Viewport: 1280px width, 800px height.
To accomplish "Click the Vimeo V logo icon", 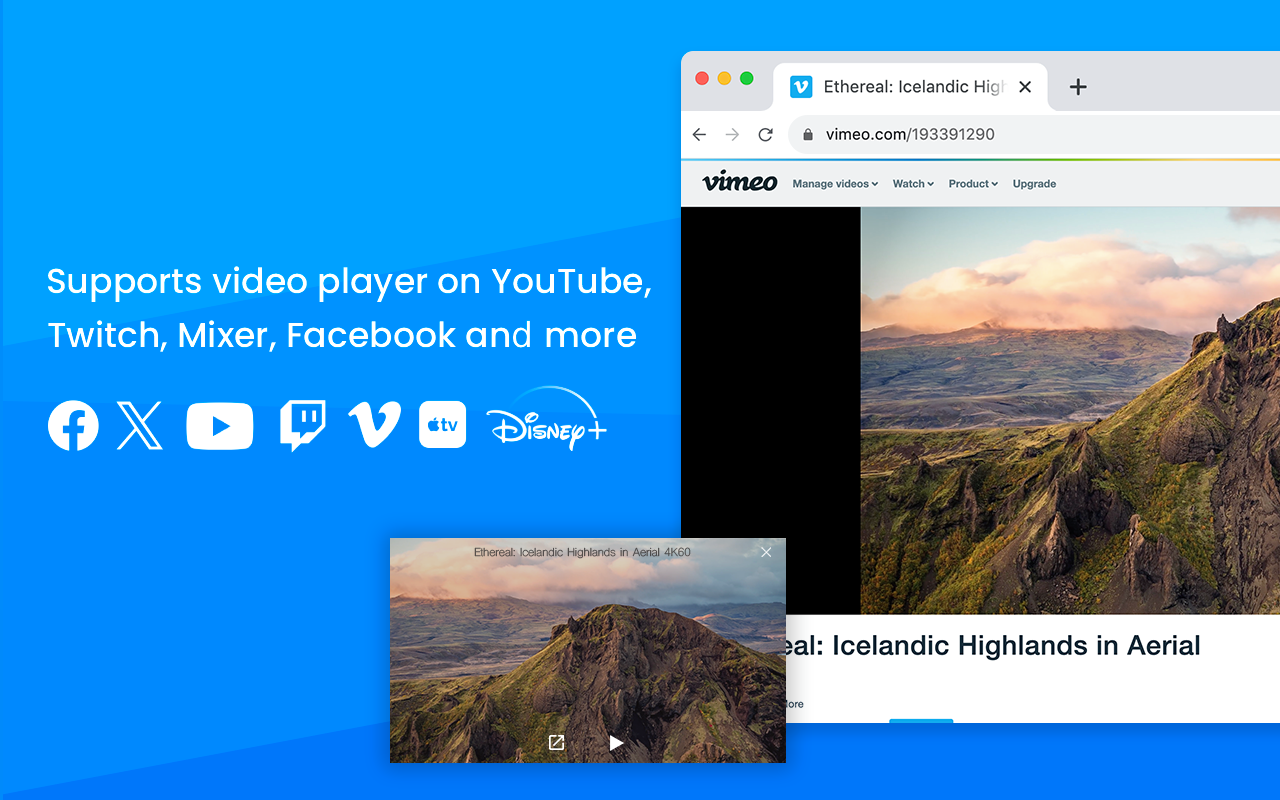I will 374,425.
